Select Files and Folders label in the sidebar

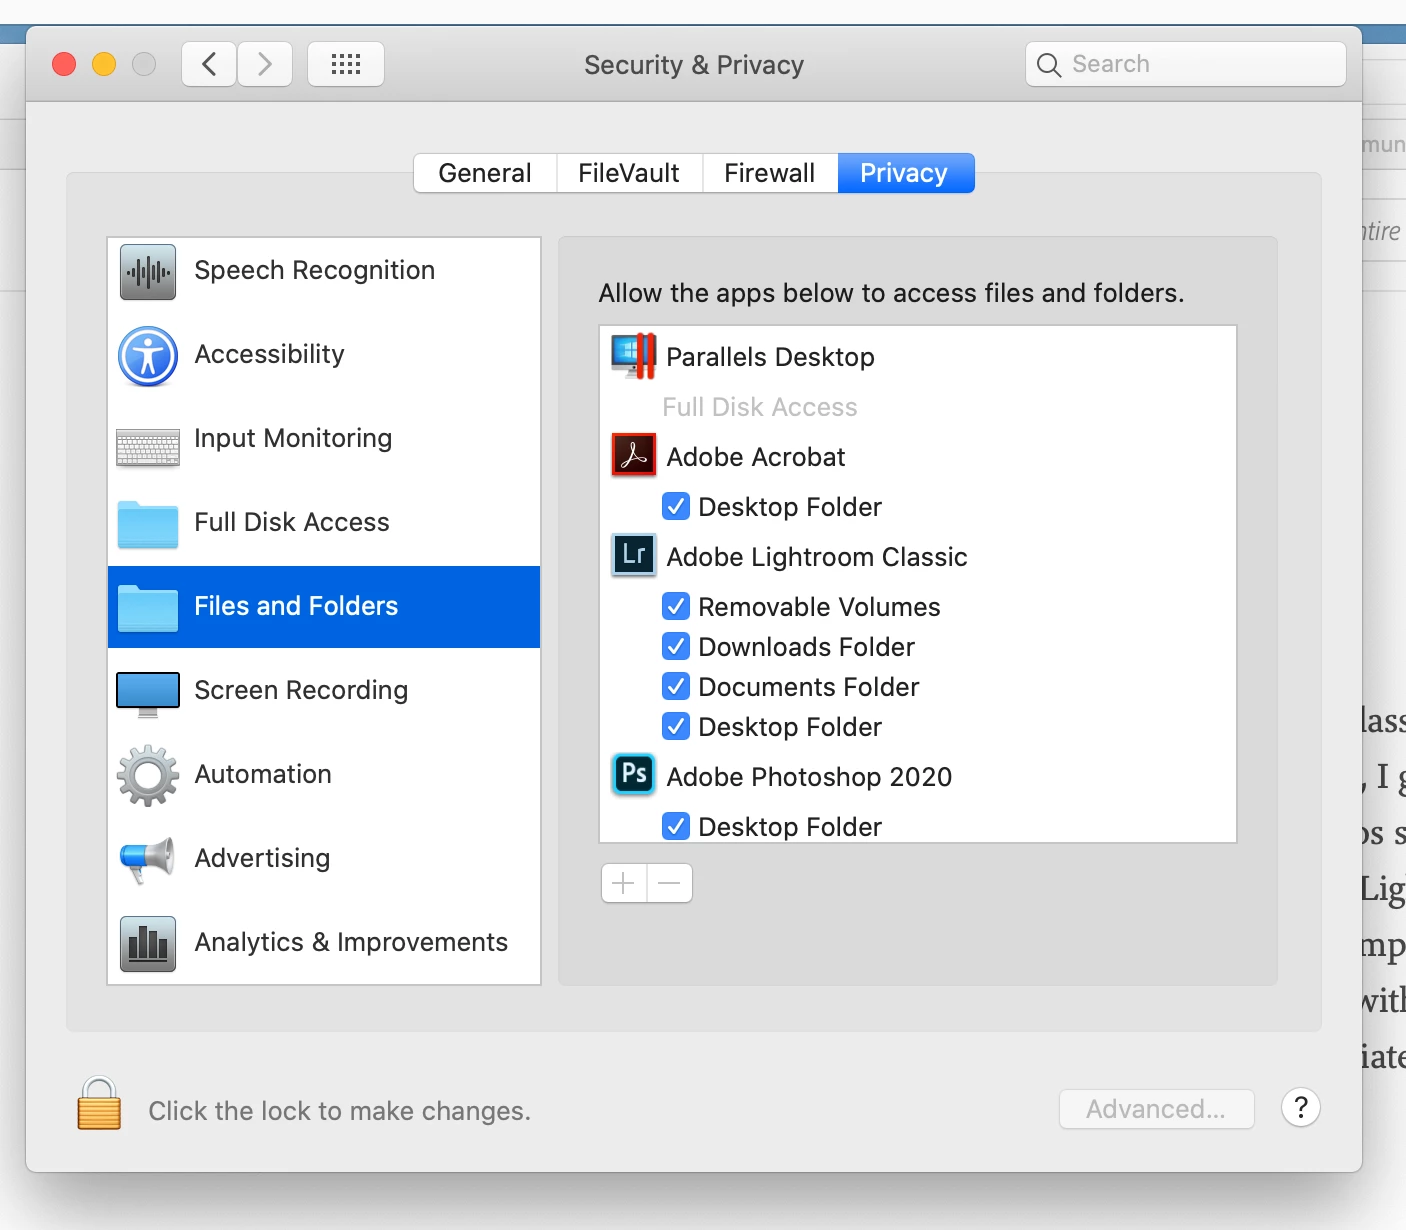coord(296,606)
